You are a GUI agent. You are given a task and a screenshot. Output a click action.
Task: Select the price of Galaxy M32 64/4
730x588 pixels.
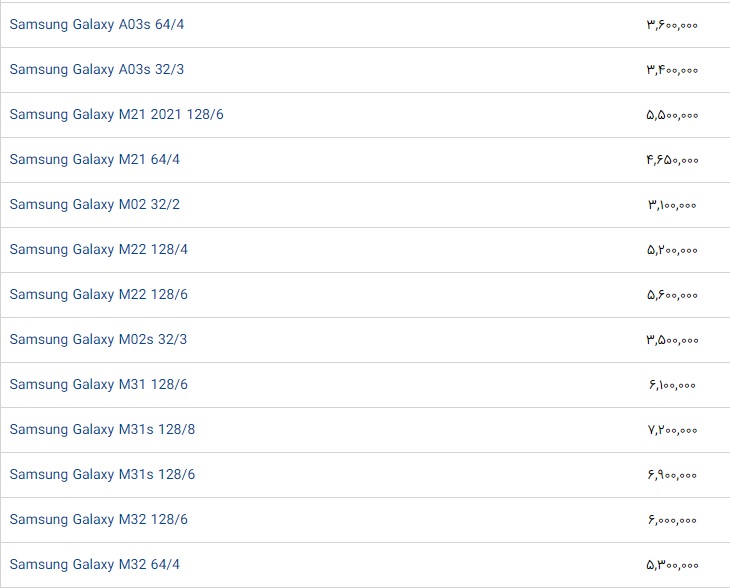672,564
